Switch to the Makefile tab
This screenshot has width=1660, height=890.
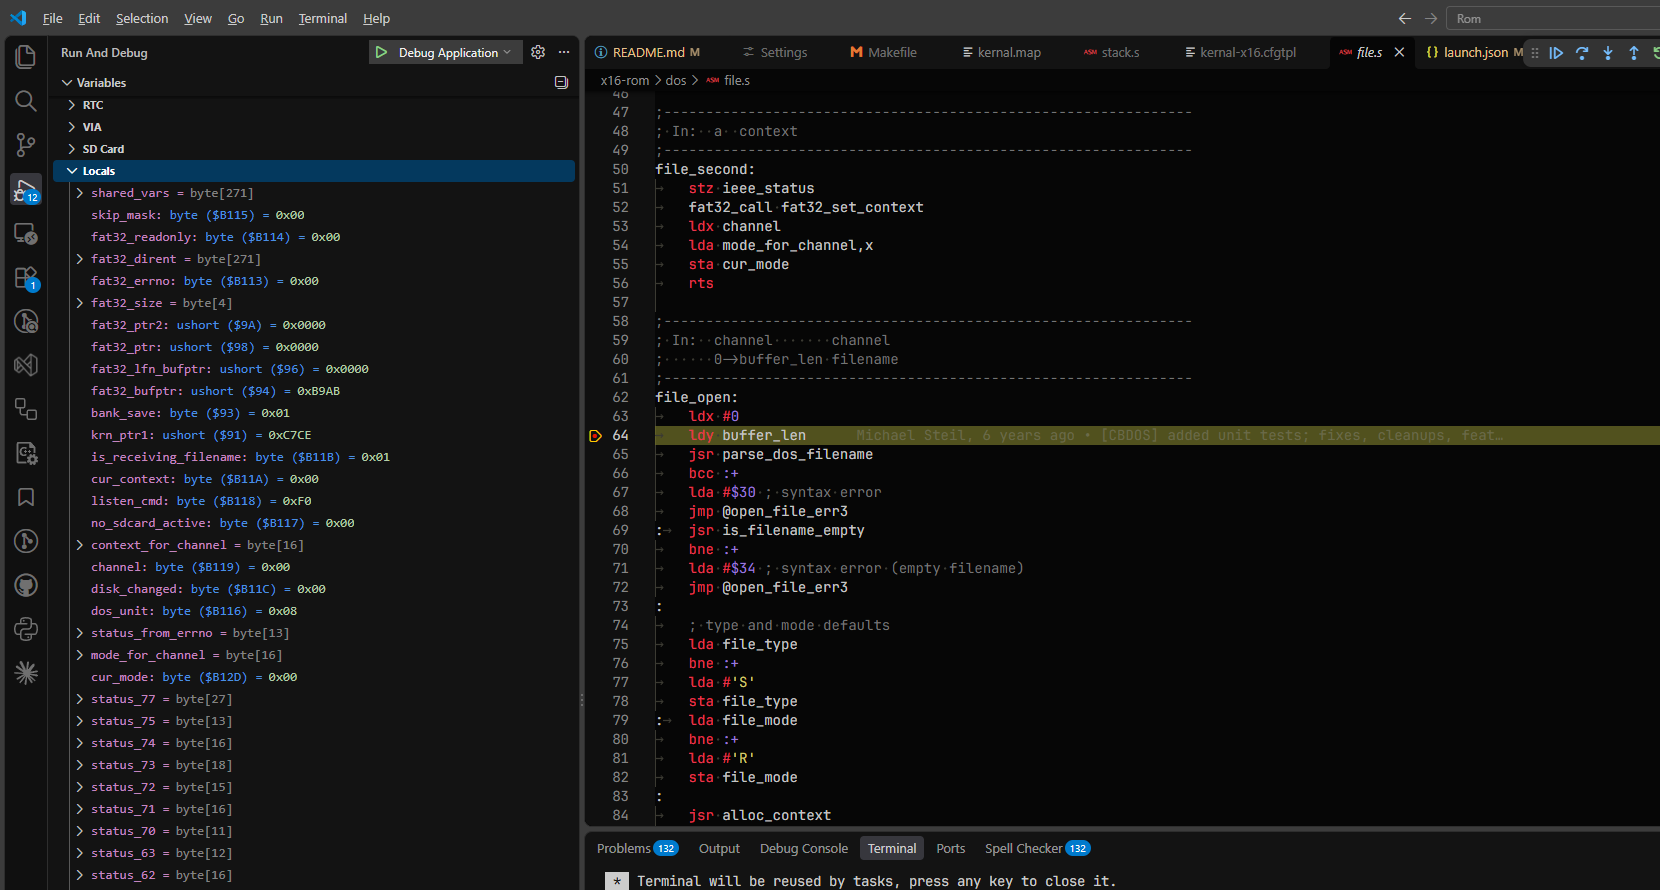883,52
